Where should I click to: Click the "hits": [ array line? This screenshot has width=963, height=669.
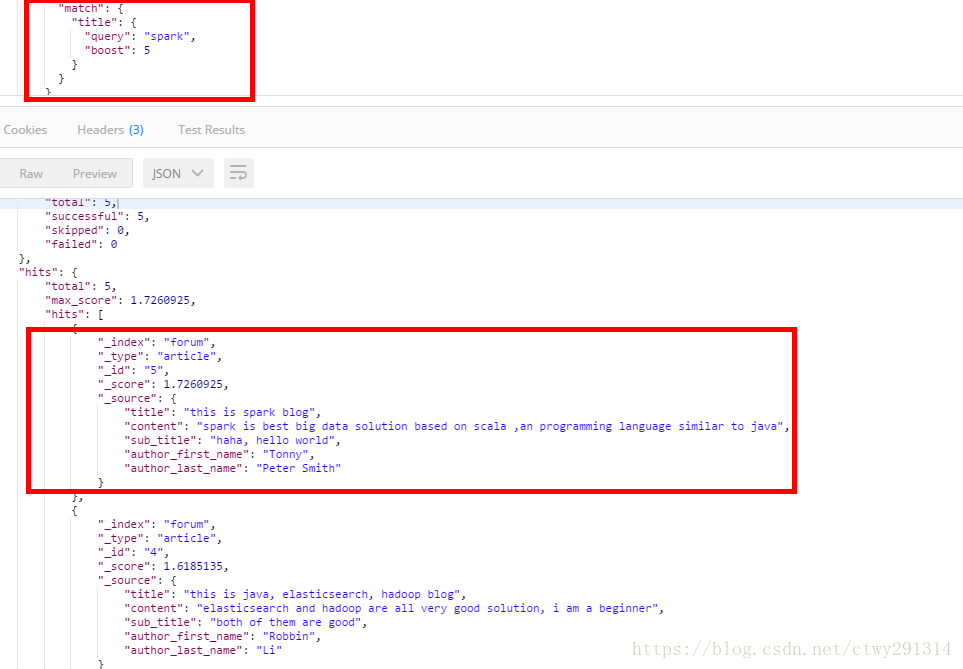74,315
